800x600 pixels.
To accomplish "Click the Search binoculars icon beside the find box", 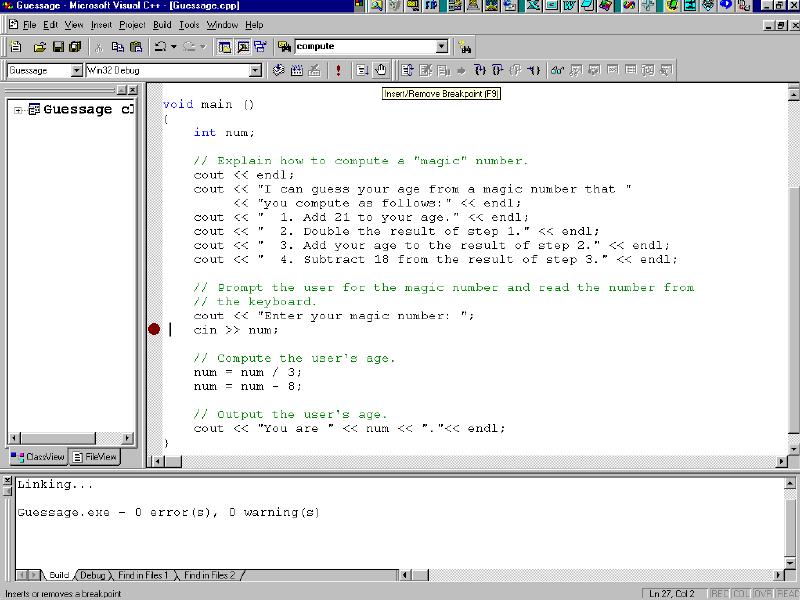I will (465, 47).
